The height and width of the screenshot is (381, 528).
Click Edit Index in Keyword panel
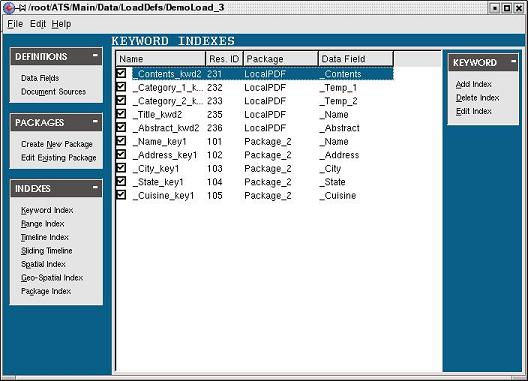coord(473,111)
